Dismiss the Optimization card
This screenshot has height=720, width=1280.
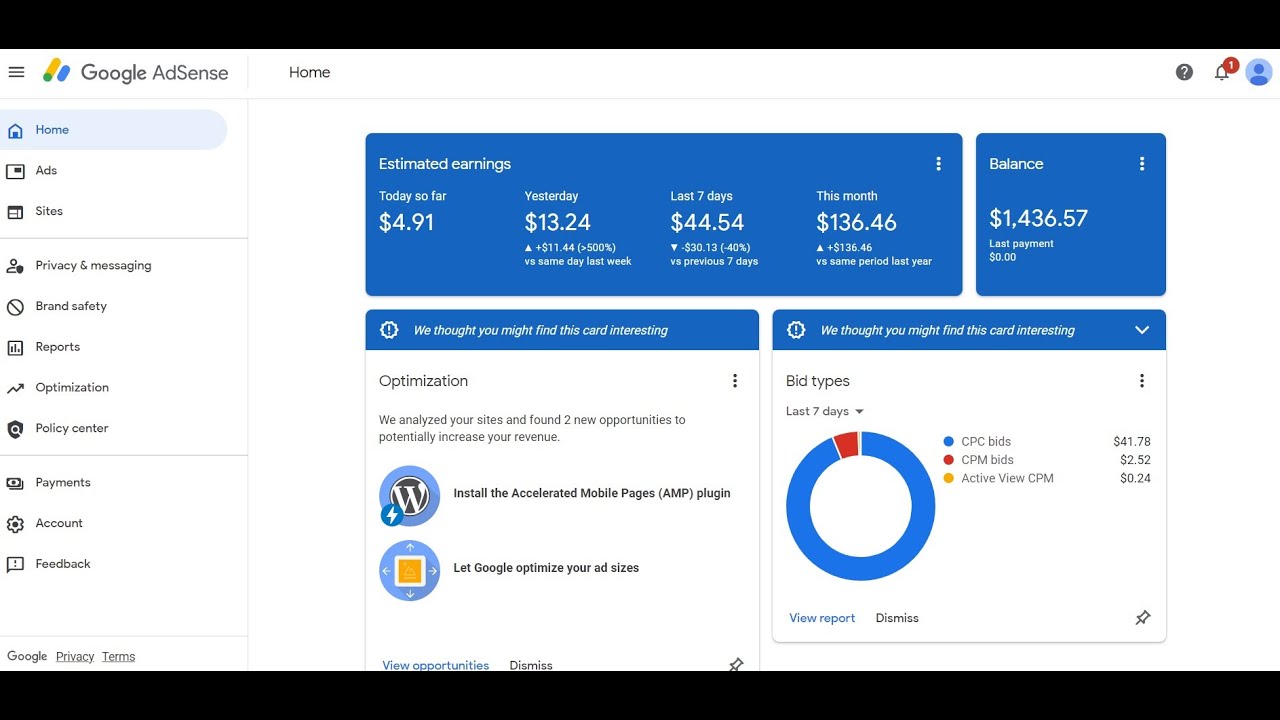[531, 665]
